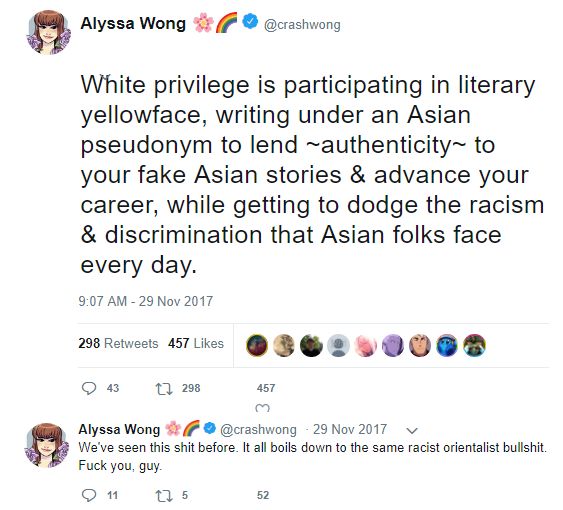The height and width of the screenshot is (510, 563).
Task: Expand the chevron menu on the reply tweet
Action: click(411, 430)
